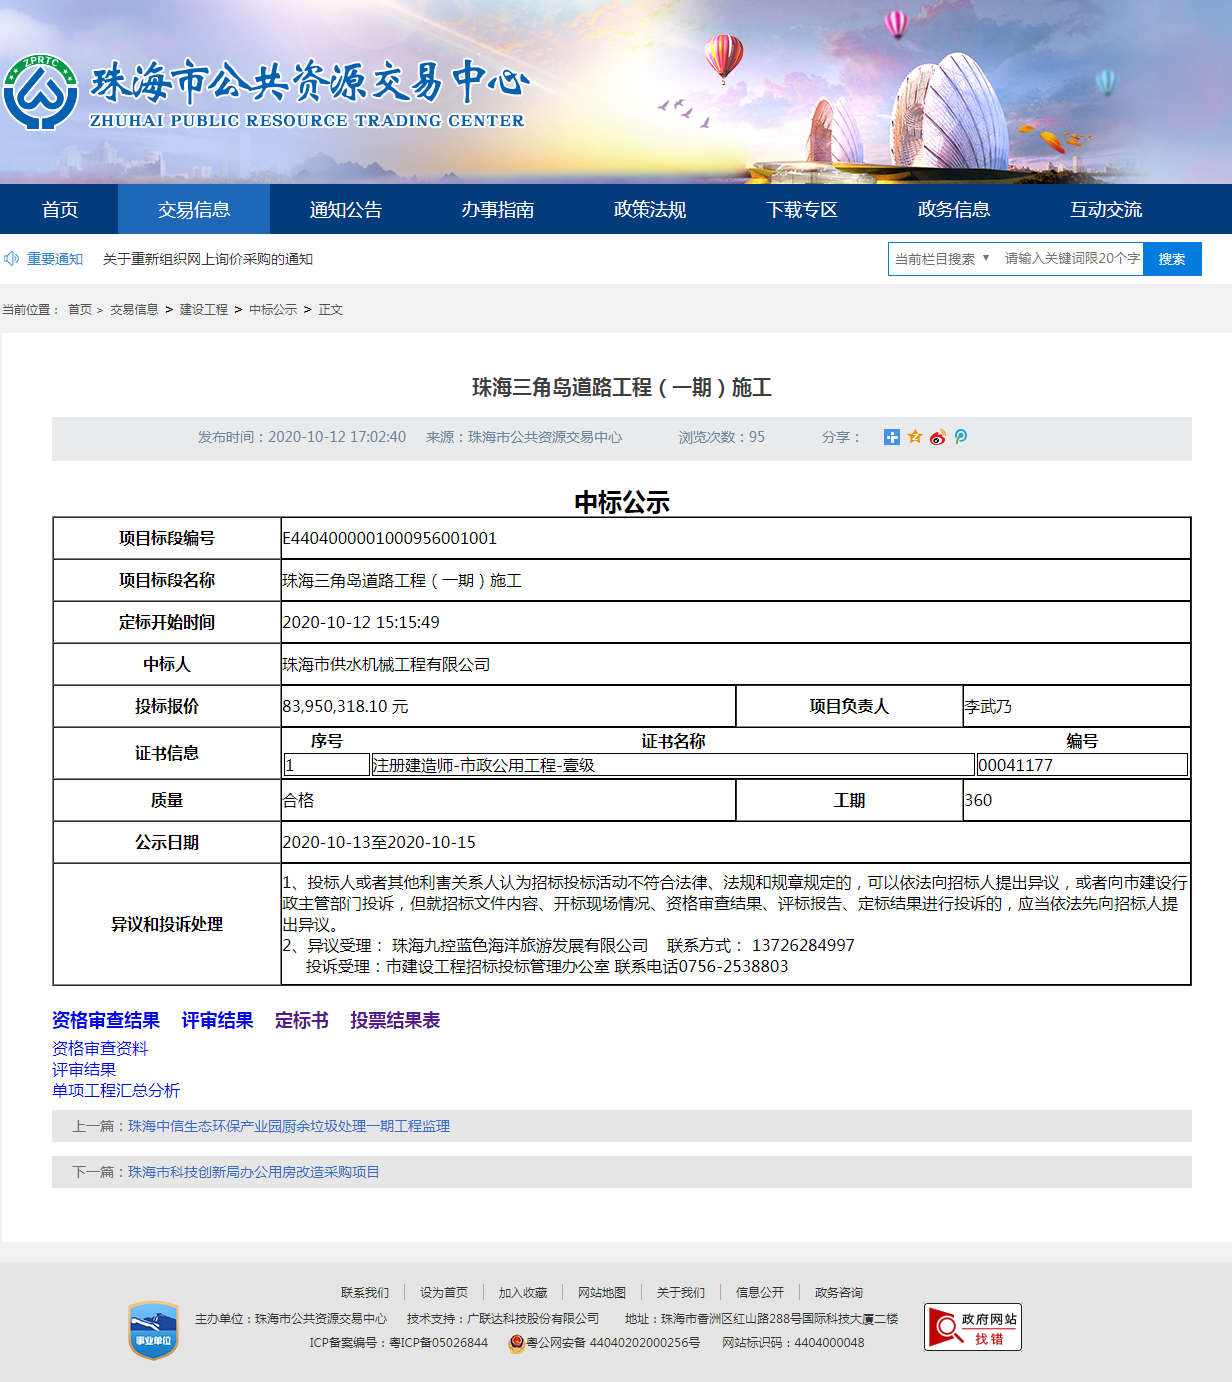The height and width of the screenshot is (1382, 1232).
Task: Click section code E4404000001000956001001
Action: pos(390,538)
